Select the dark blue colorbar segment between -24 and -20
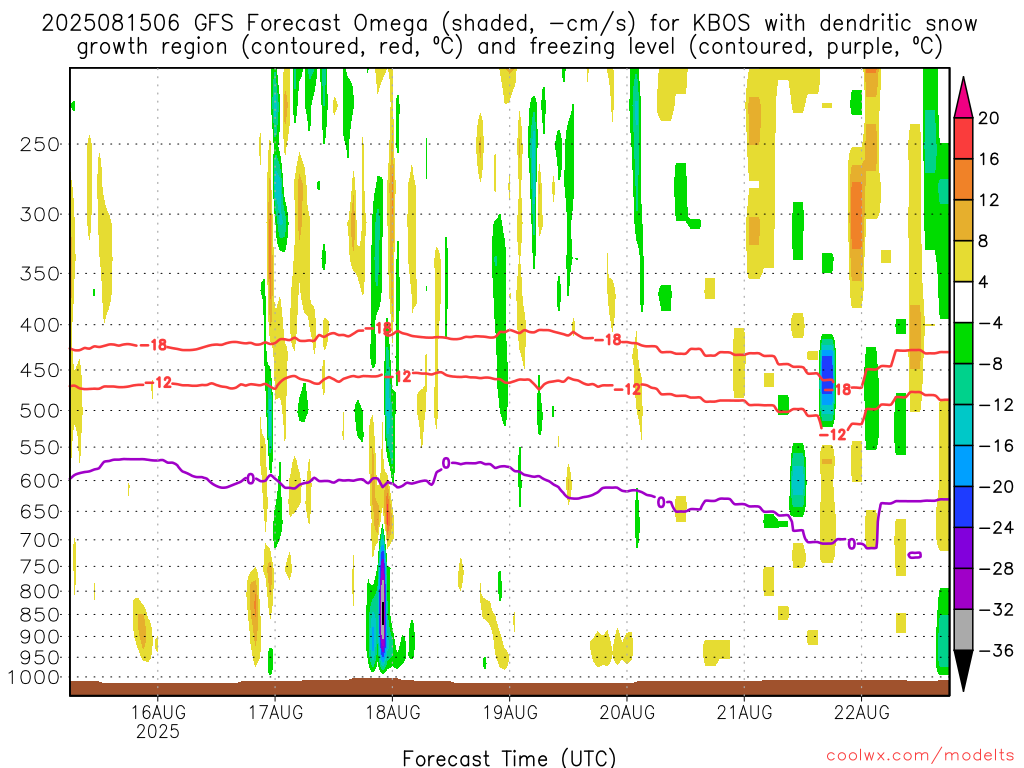 963,507
